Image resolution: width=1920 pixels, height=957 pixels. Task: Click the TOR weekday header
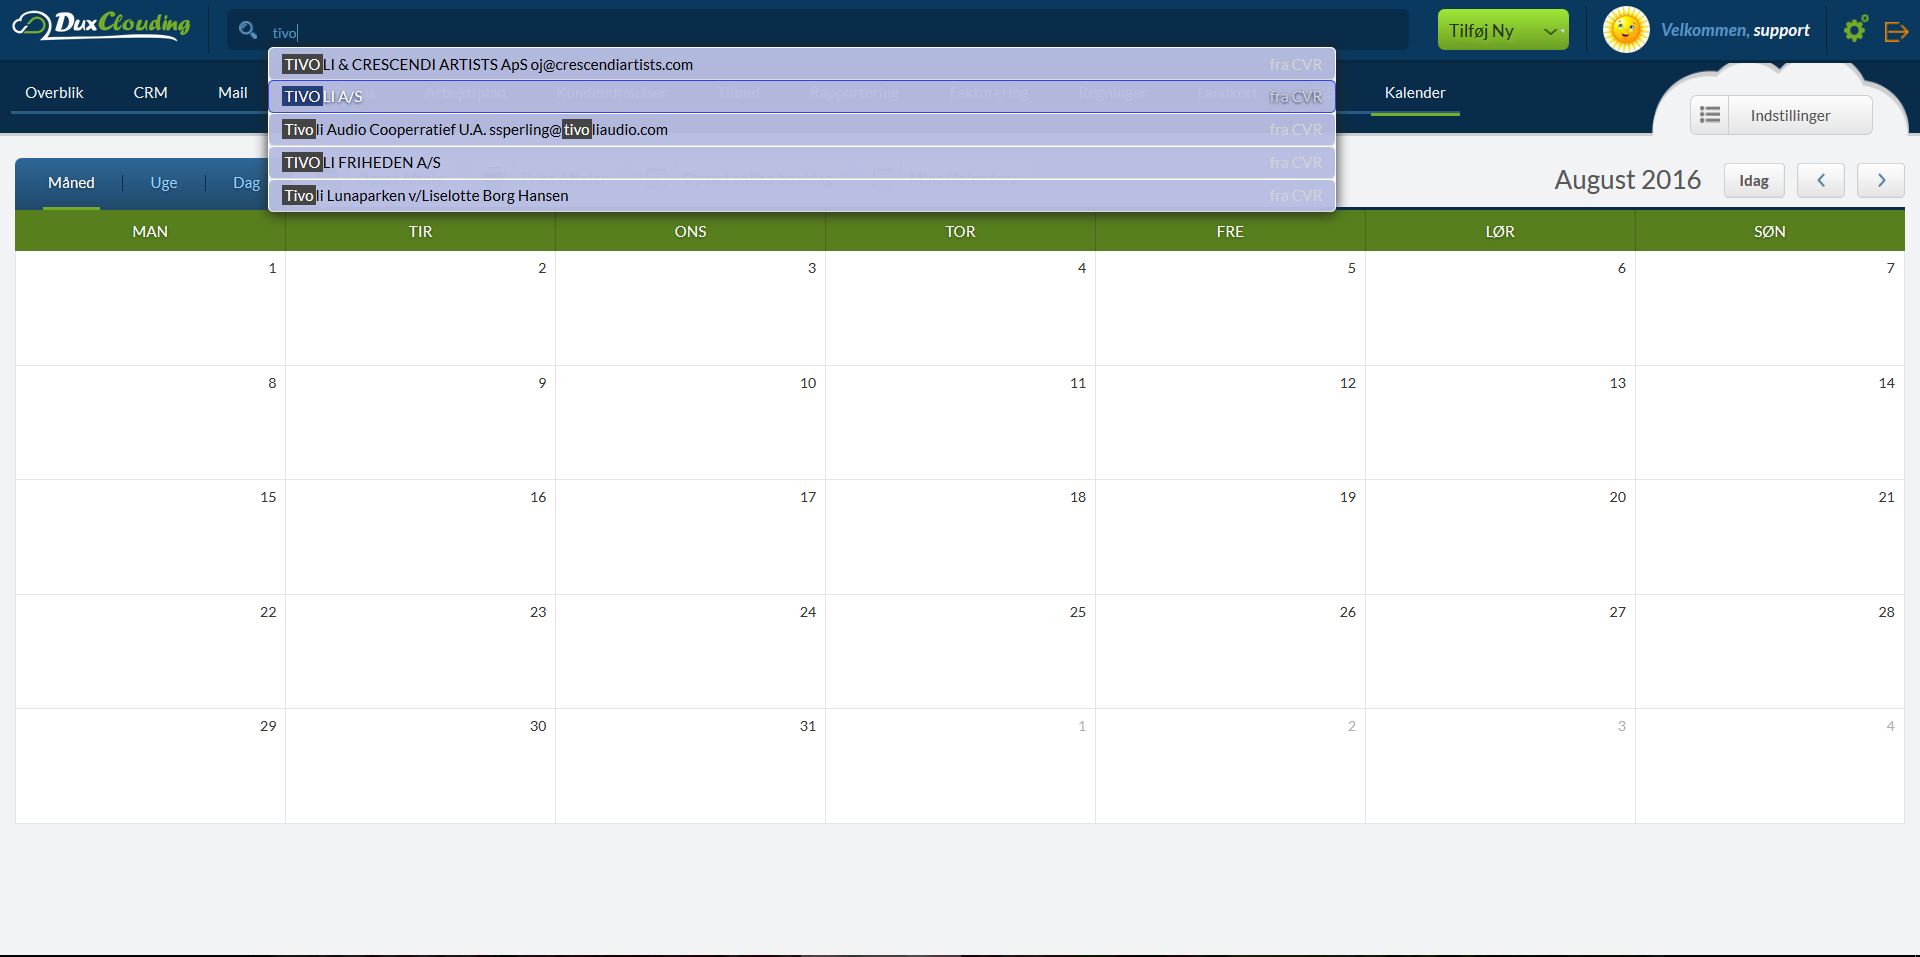[x=960, y=231]
